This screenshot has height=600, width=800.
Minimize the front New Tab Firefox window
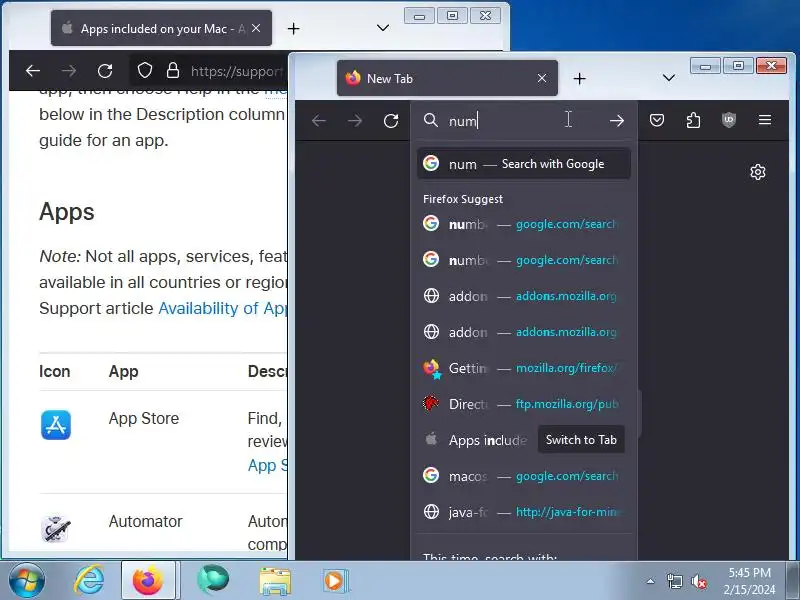pos(706,66)
